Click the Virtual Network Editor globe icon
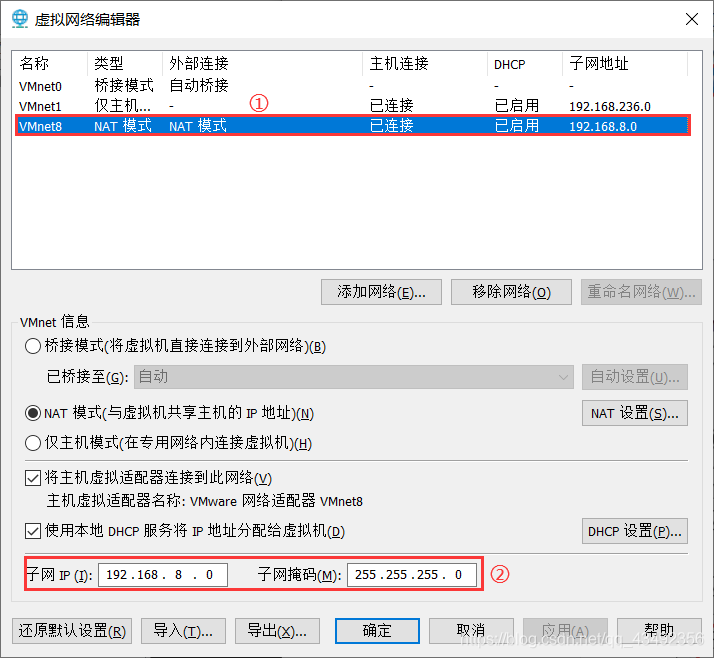 [20, 19]
